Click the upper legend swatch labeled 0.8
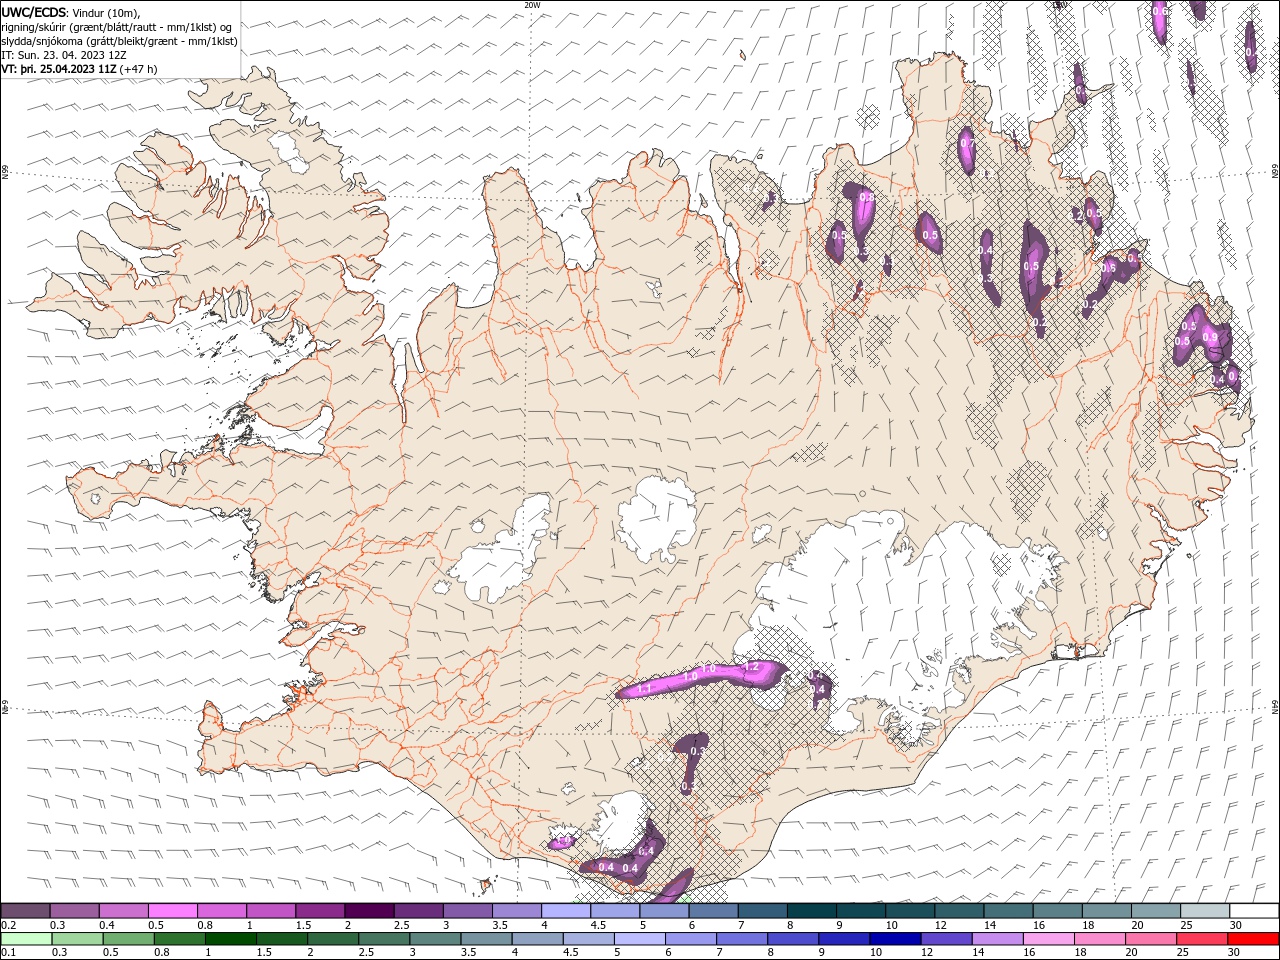The height and width of the screenshot is (960, 1280). (x=221, y=911)
